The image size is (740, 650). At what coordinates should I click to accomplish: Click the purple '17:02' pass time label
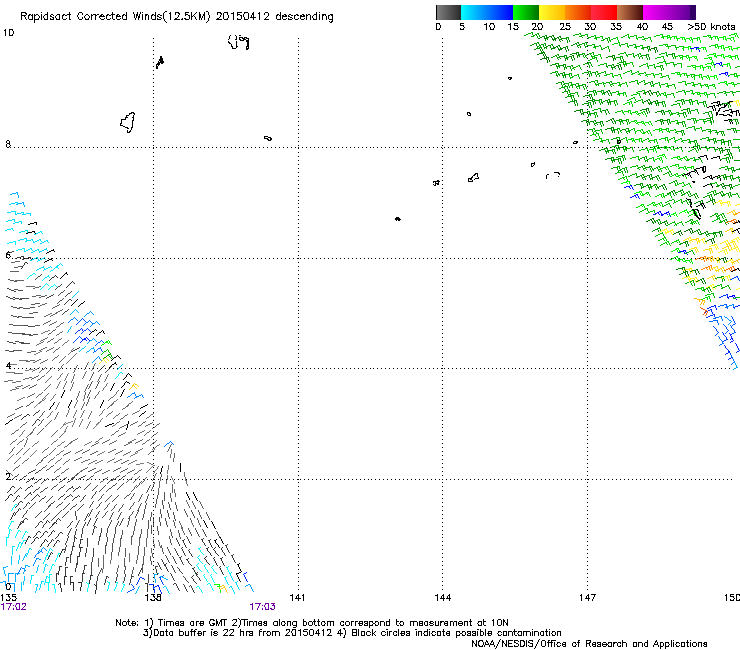[x=14, y=607]
